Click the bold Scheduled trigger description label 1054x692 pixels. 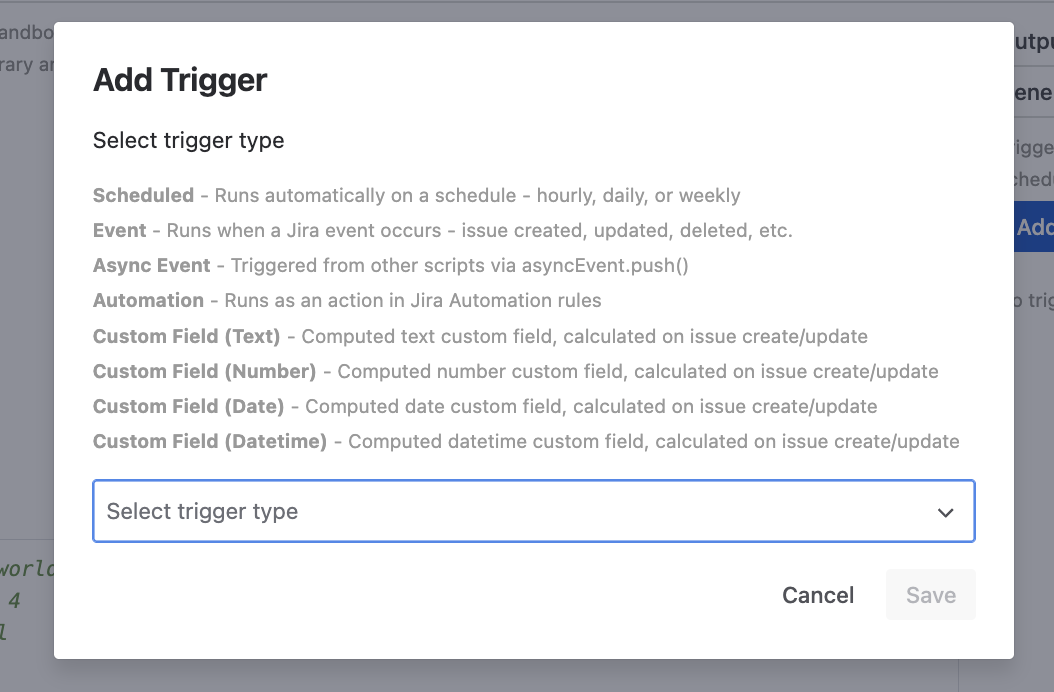(143, 195)
